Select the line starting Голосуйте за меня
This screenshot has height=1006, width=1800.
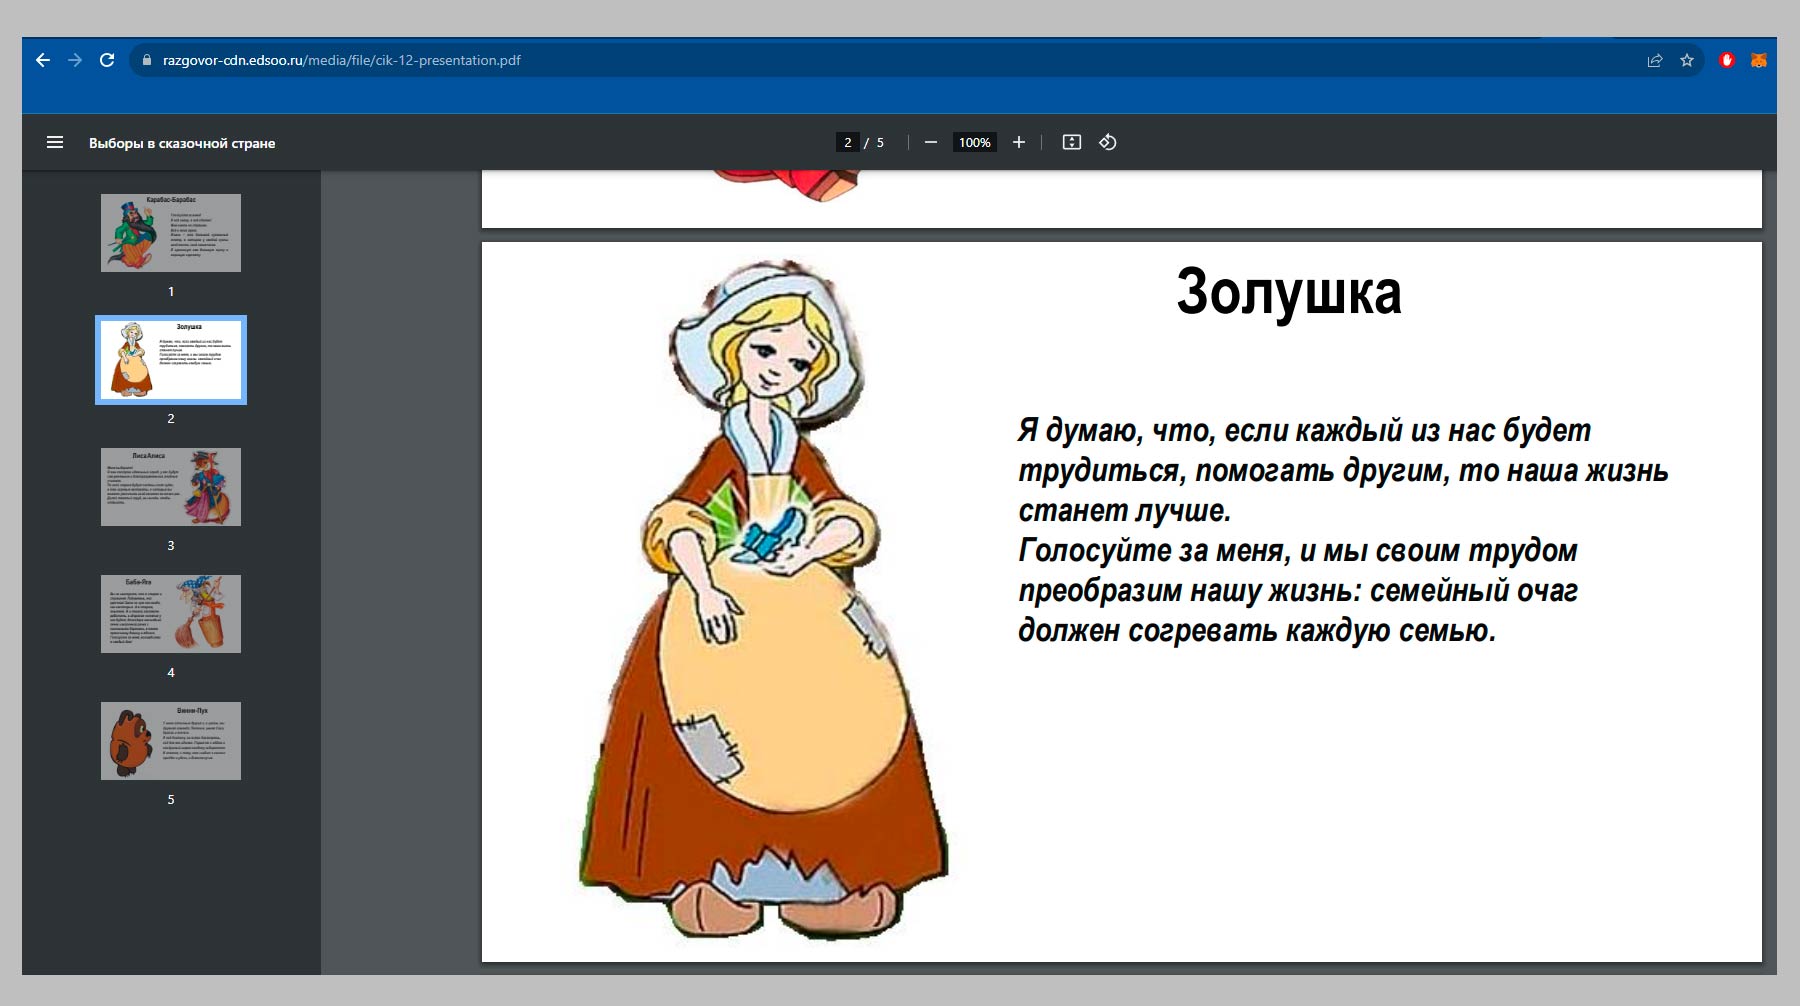[1297, 551]
